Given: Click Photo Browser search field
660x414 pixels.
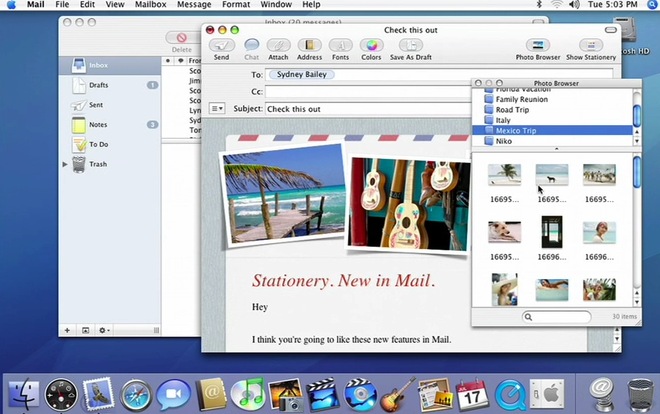Looking at the screenshot, I should pos(556,317).
